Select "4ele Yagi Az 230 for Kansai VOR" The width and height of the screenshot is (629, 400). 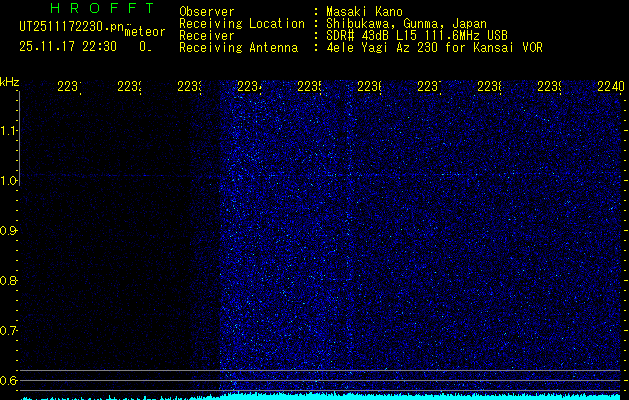click(434, 48)
